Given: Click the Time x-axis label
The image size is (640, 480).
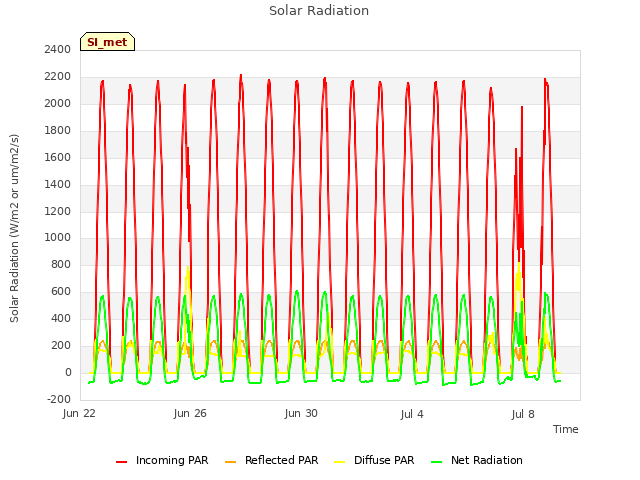Looking at the screenshot, I should 565,429.
